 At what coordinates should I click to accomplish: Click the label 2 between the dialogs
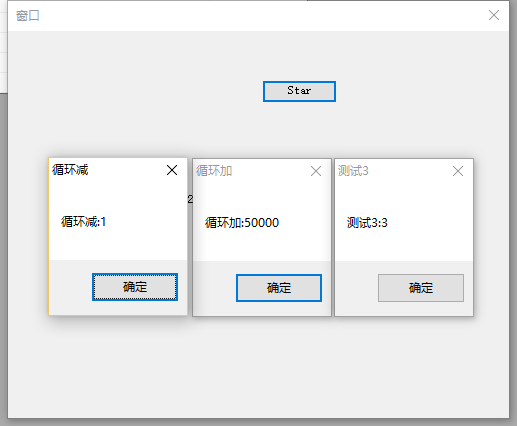[x=190, y=199]
